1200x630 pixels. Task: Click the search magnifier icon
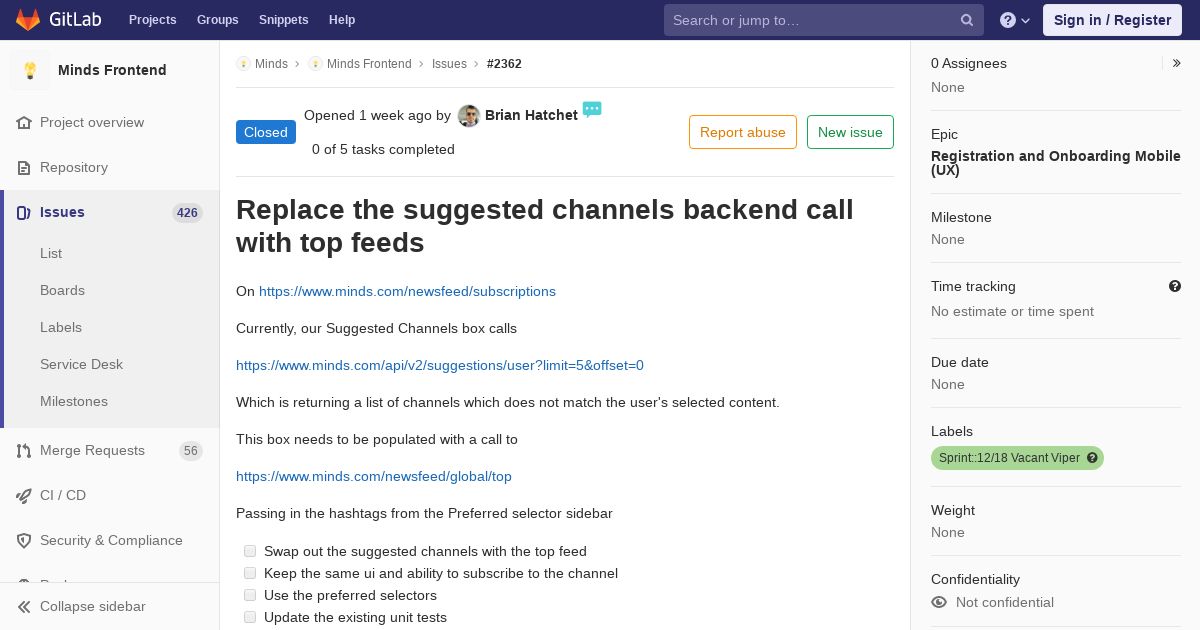[967, 20]
